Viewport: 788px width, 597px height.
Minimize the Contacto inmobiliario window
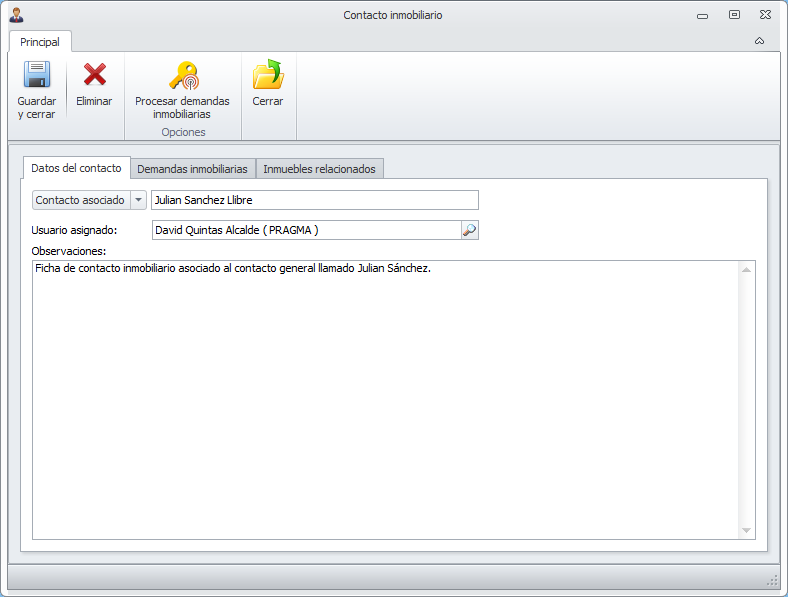[x=703, y=16]
